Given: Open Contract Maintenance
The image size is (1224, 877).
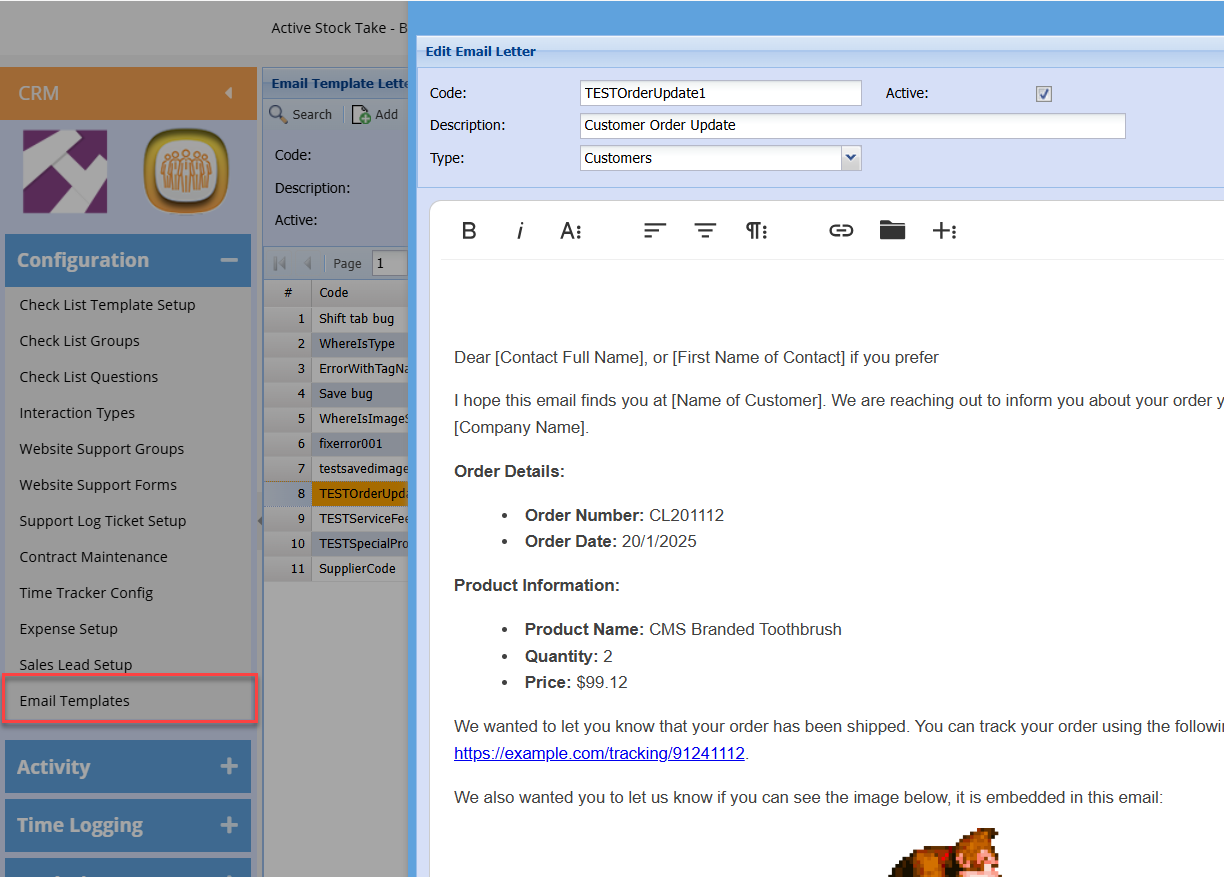Looking at the screenshot, I should tap(93, 557).
